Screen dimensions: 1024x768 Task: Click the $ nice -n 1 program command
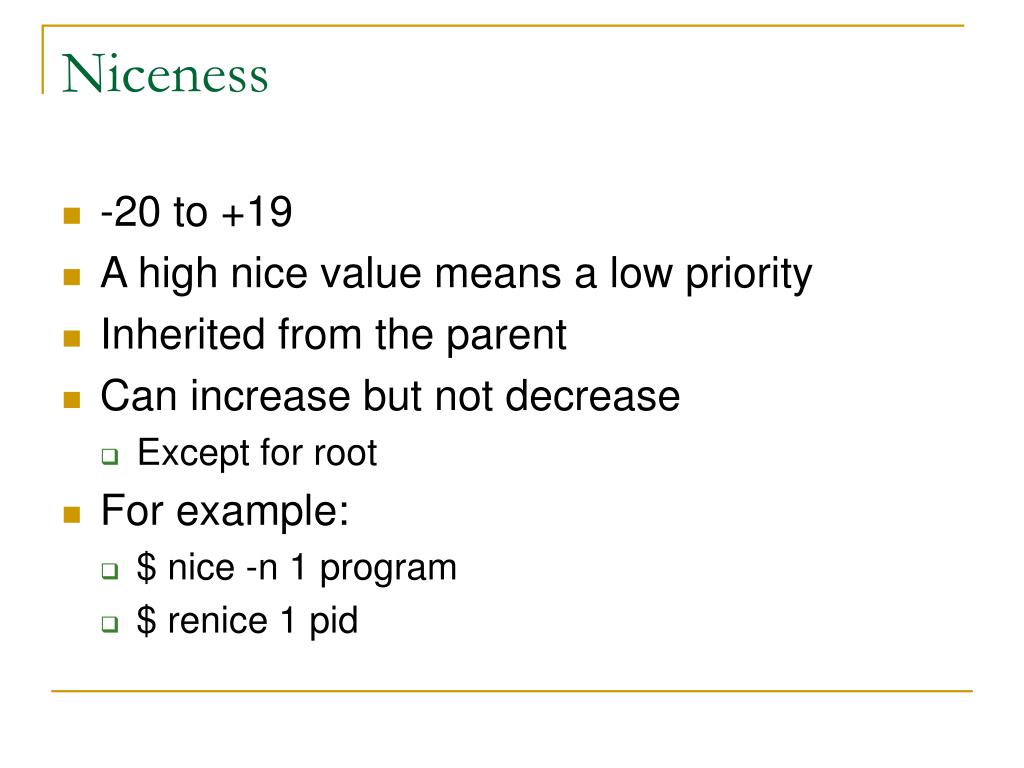point(296,568)
